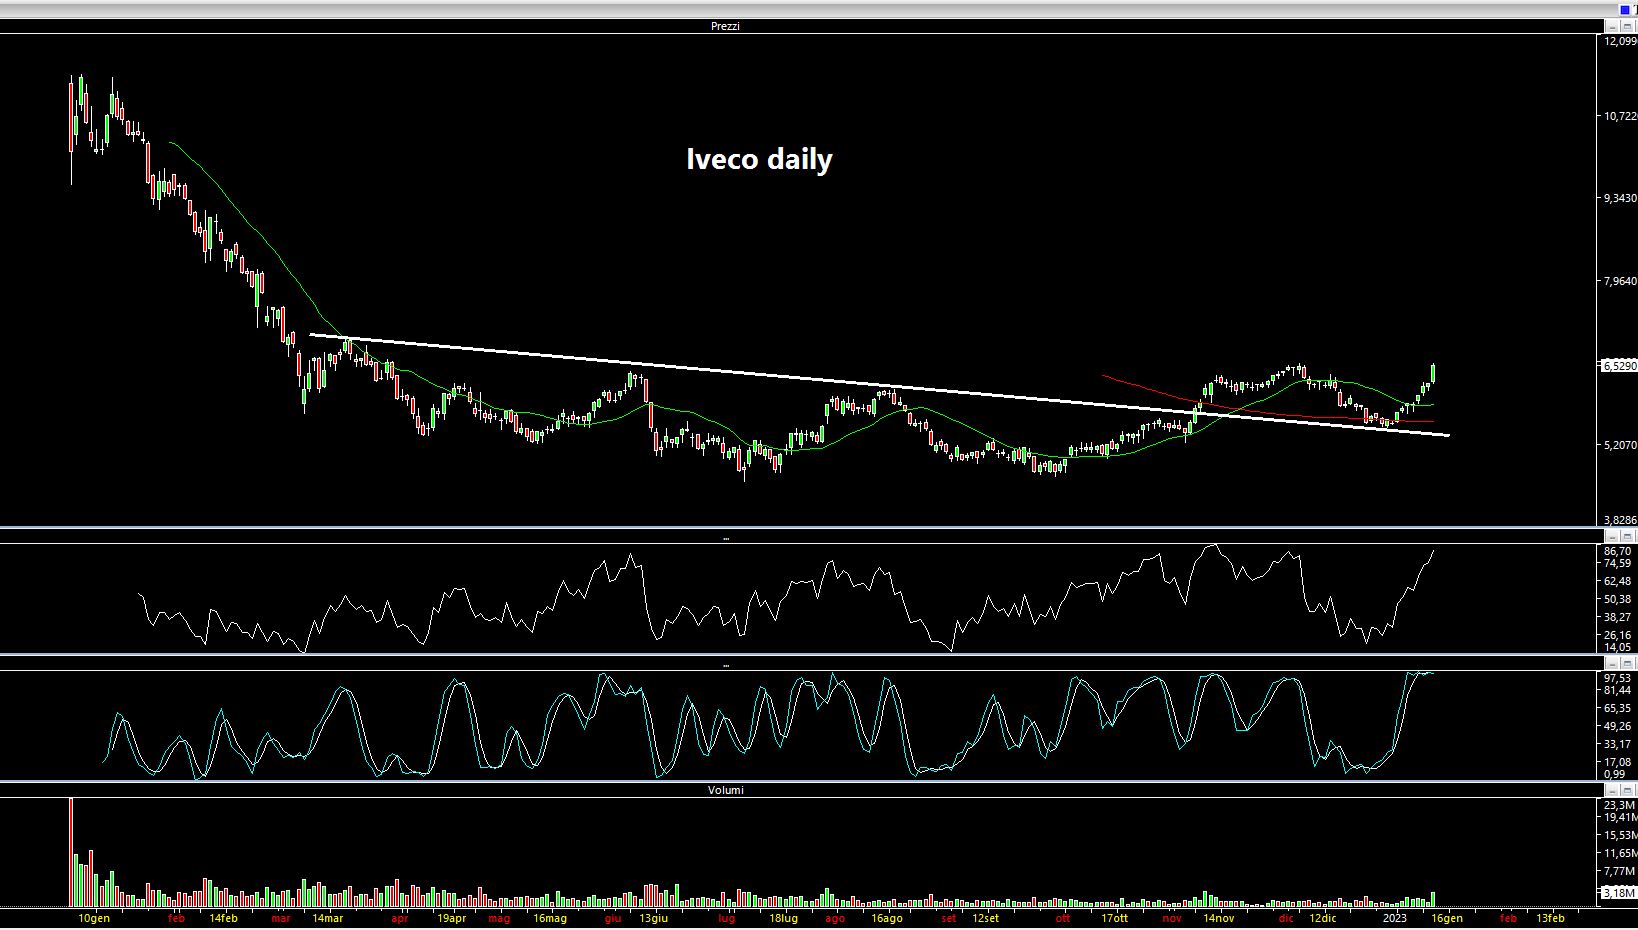
Task: Click the 16mag date label
Action: pos(550,918)
